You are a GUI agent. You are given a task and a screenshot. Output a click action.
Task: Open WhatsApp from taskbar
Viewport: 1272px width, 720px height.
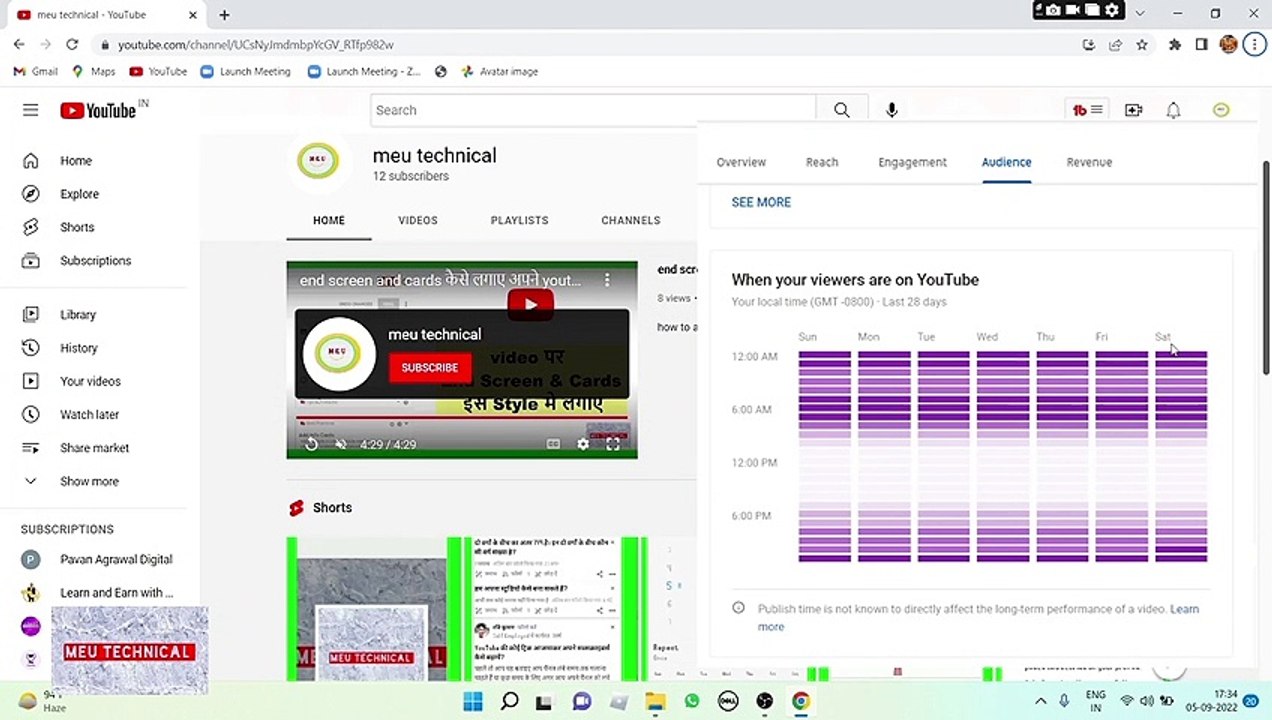coord(692,701)
